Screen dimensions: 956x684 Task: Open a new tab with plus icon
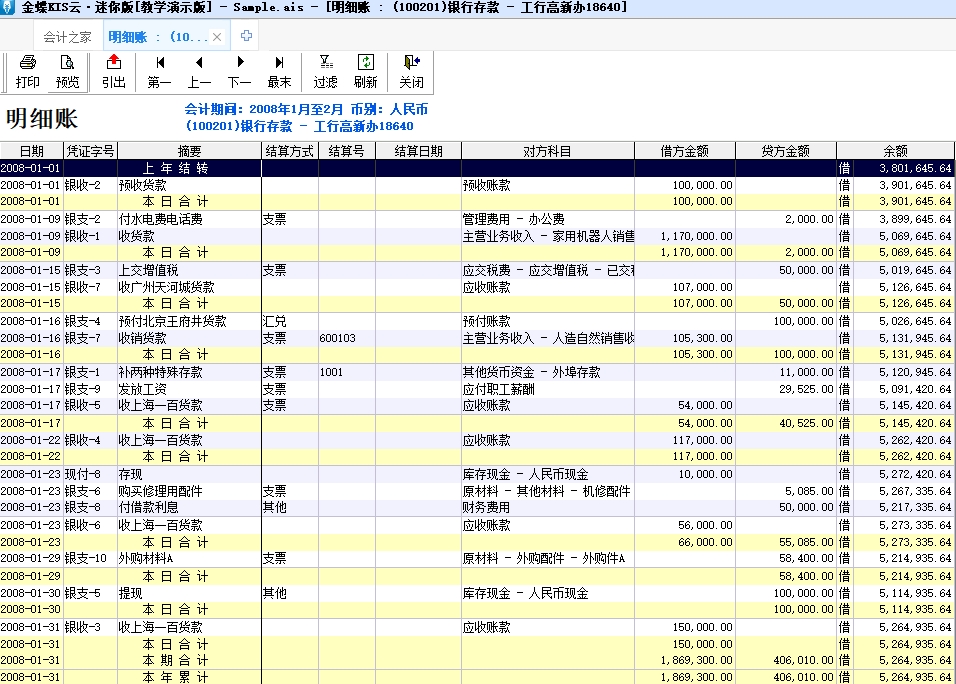pos(246,36)
